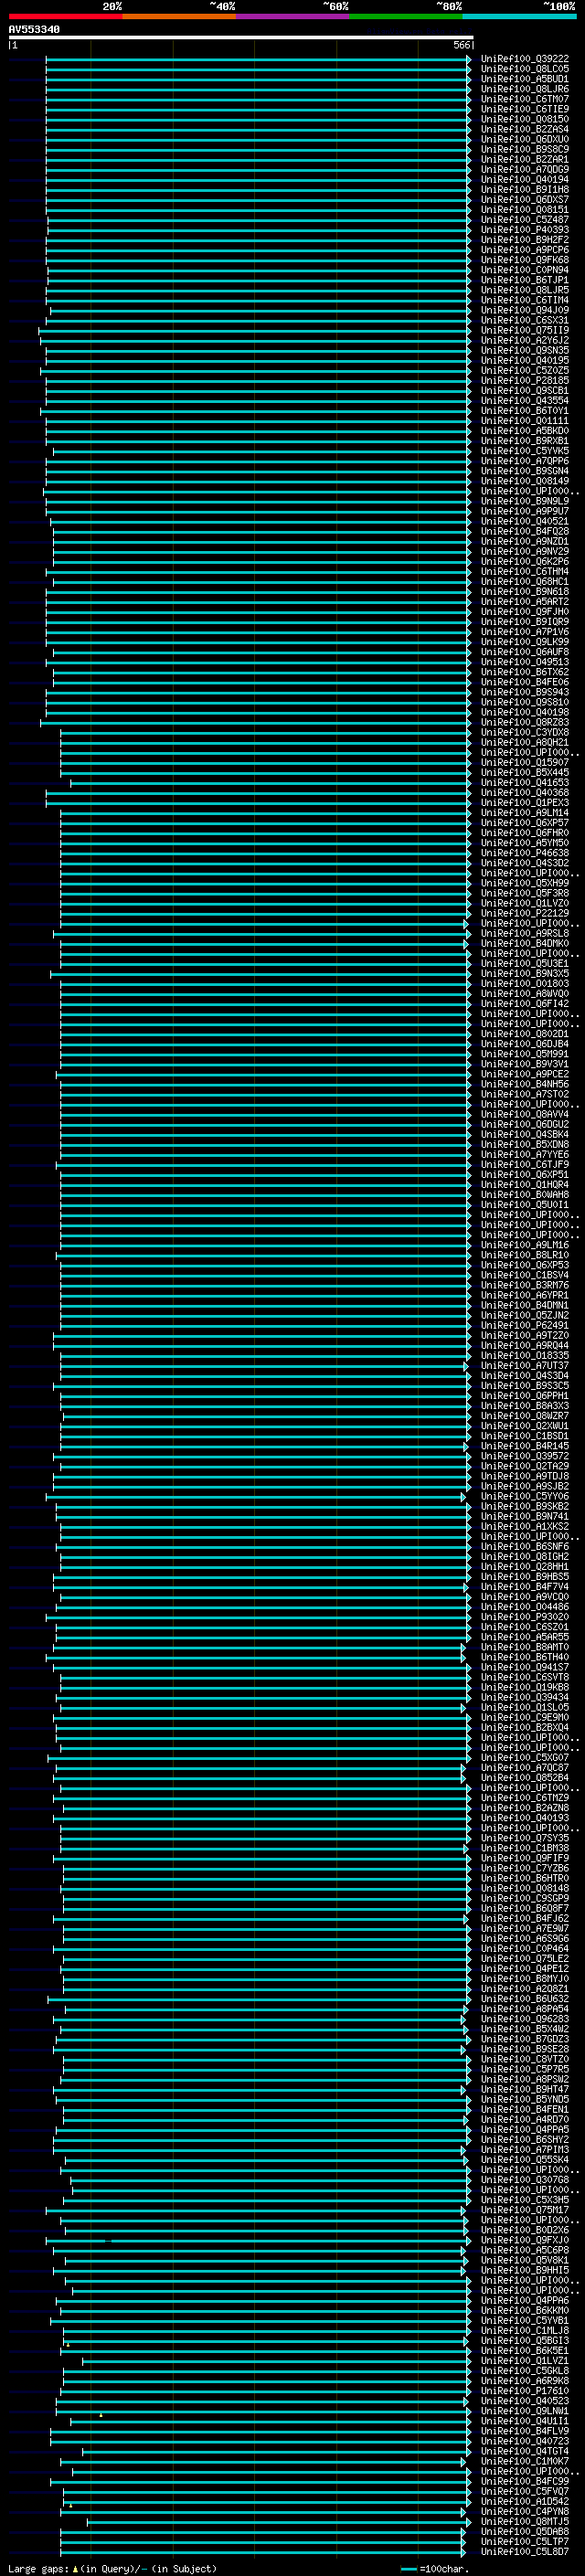Select hit UniRef100_Q39222

(x=524, y=59)
